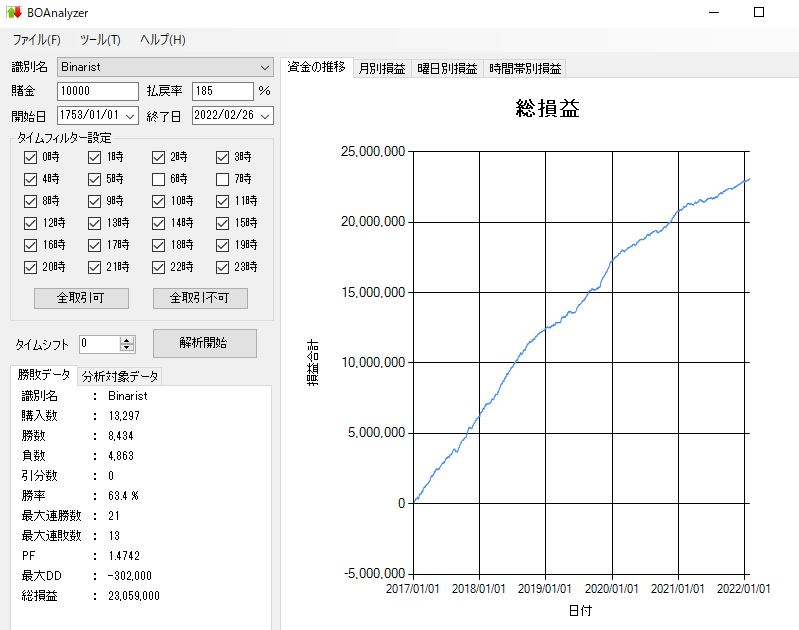The image size is (799, 630).
Task: Increase the タイムシフト value with up arrow
Action: [127, 340]
